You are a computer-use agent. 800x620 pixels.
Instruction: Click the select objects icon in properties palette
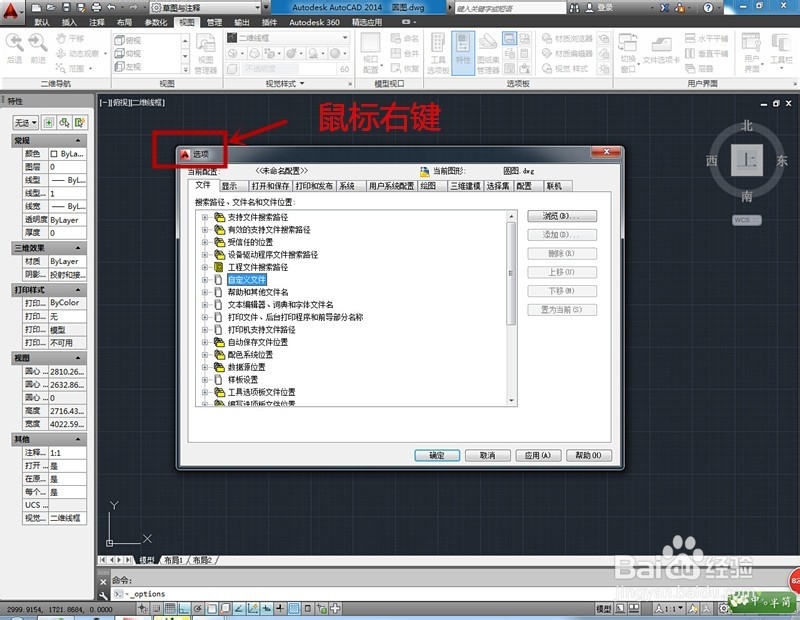click(x=64, y=122)
